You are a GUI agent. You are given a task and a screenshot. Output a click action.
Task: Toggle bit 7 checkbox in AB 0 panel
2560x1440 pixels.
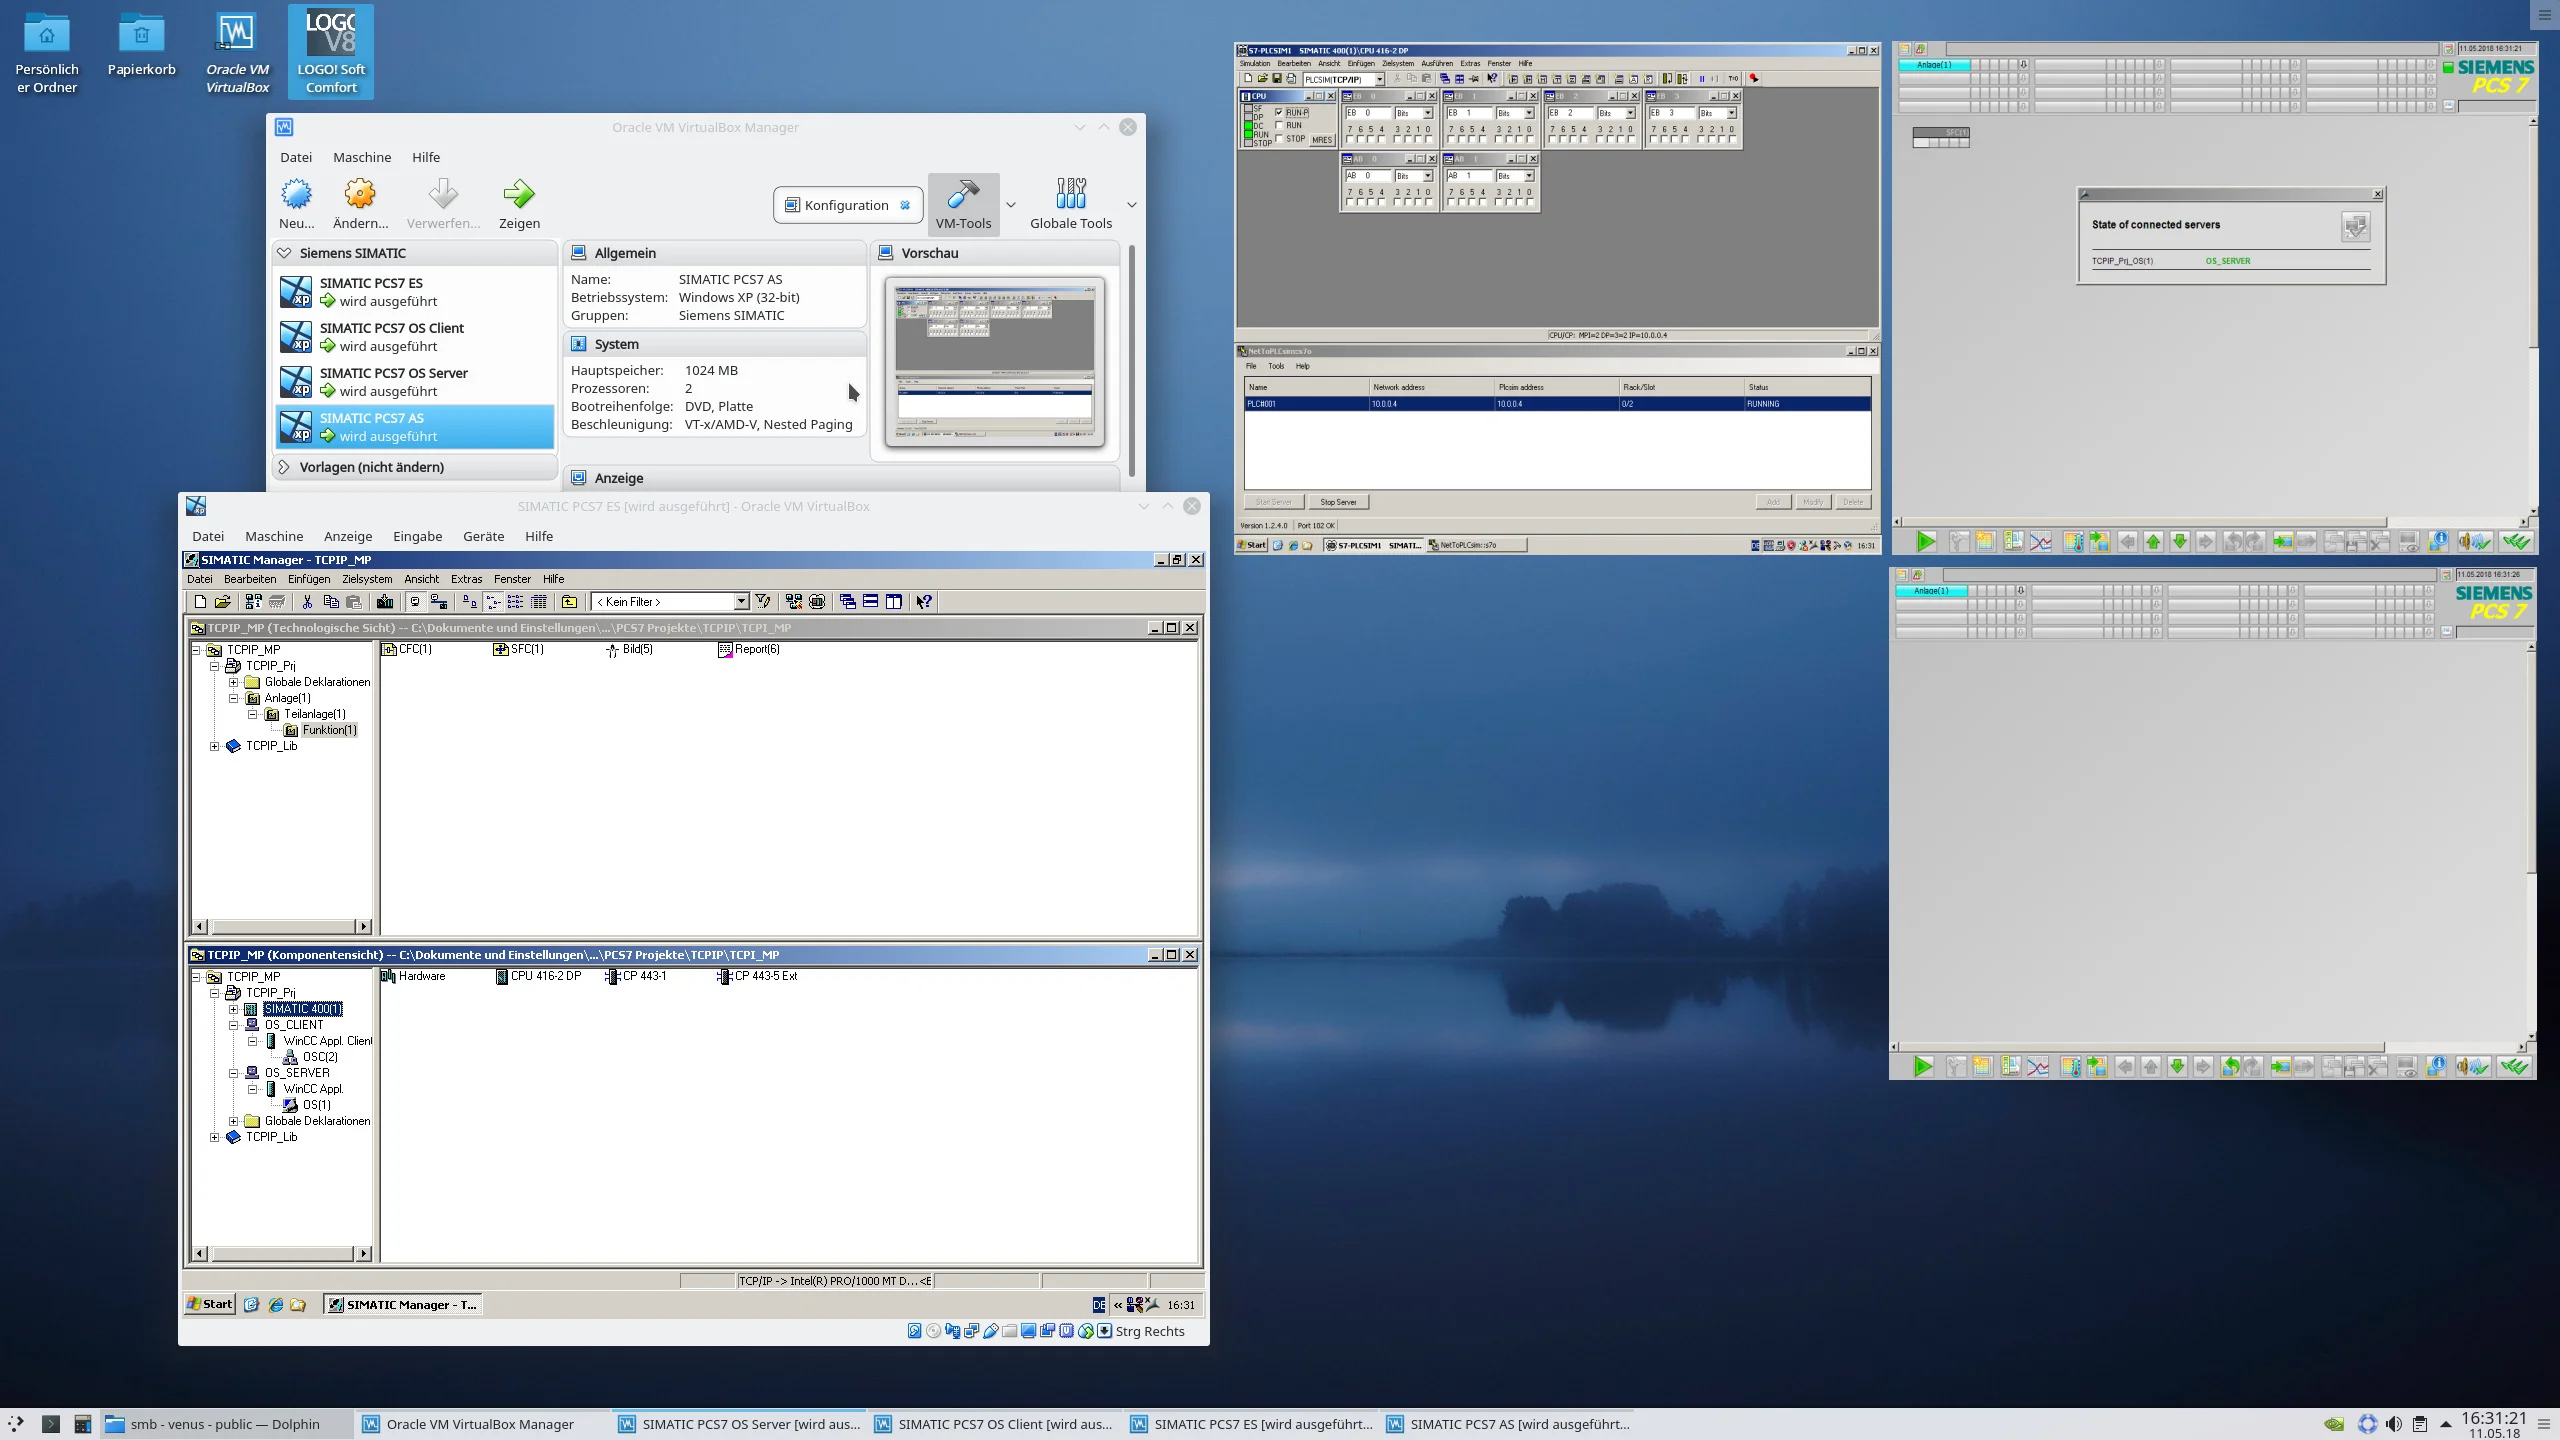[1350, 202]
